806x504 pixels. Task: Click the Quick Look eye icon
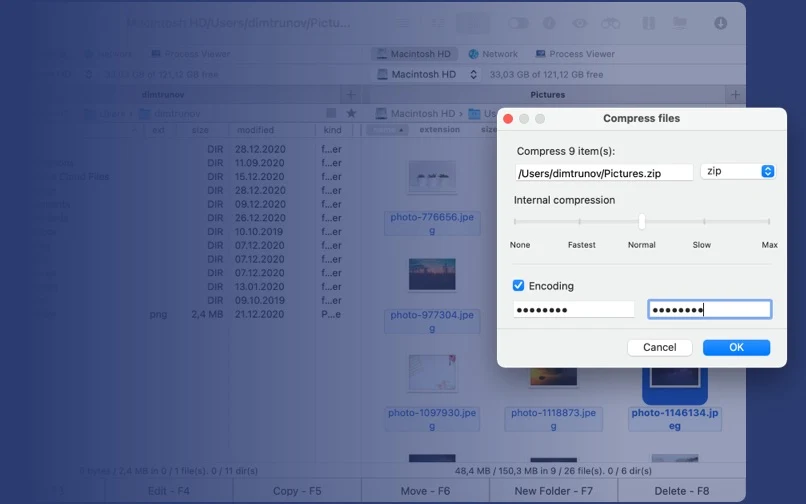tap(580, 23)
